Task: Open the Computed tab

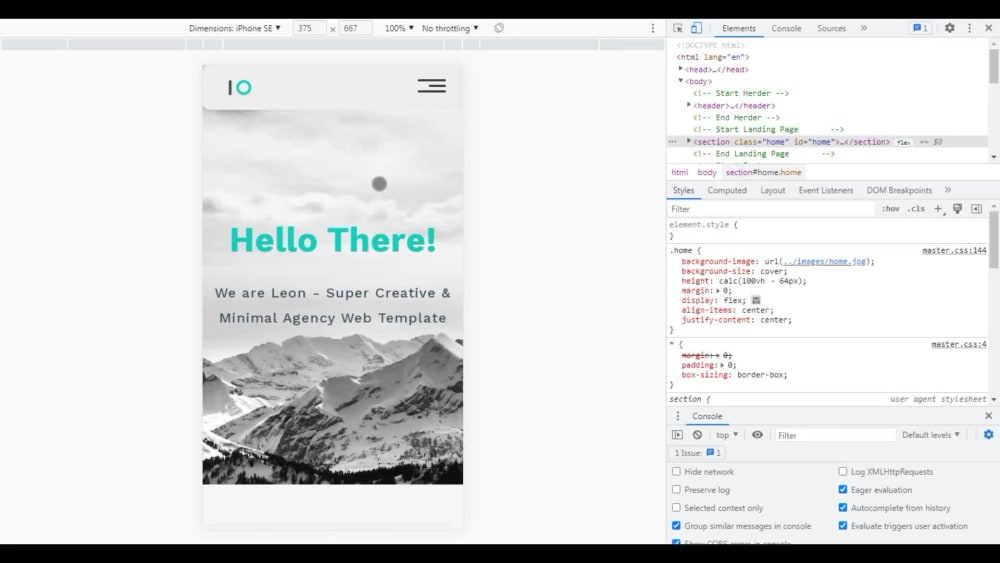Action: coord(726,190)
